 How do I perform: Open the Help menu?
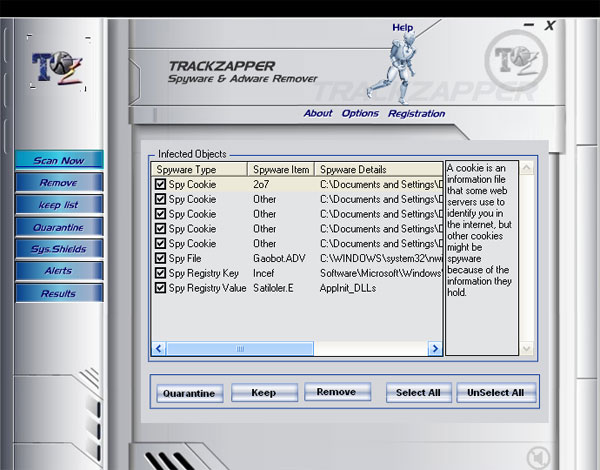click(403, 28)
